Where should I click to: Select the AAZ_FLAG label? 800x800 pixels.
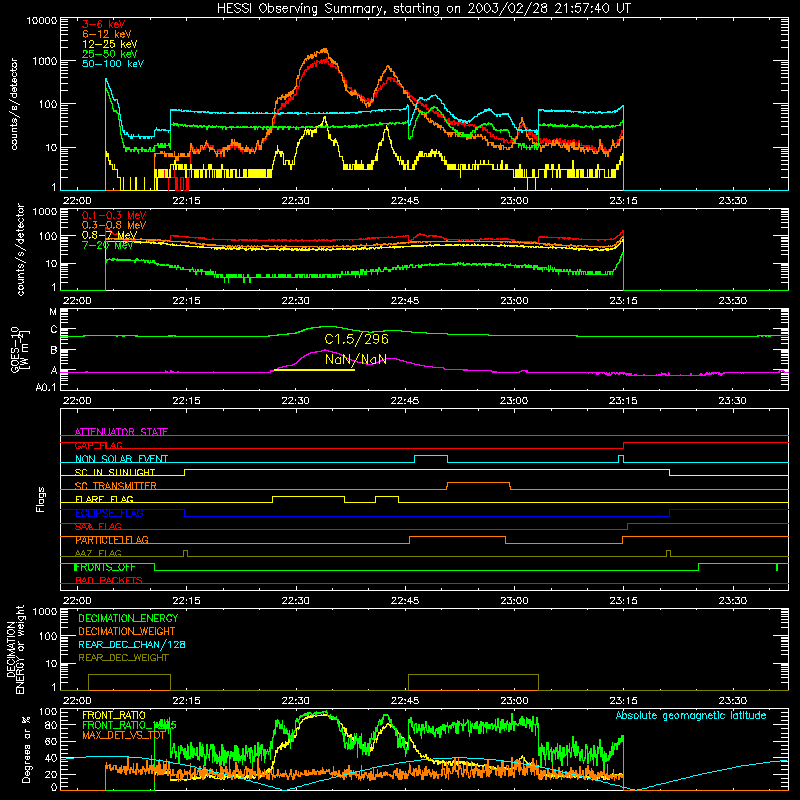click(x=98, y=553)
